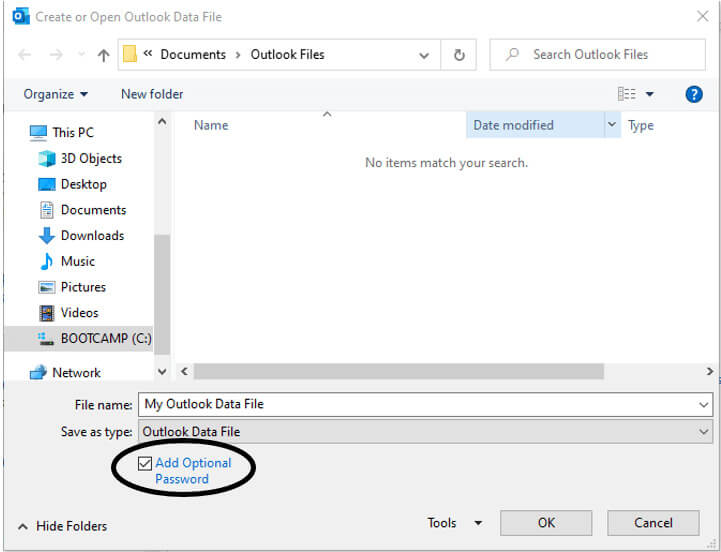This screenshot has height=552, width=721.
Task: Open Date modified column filter dropdown
Action: click(612, 125)
